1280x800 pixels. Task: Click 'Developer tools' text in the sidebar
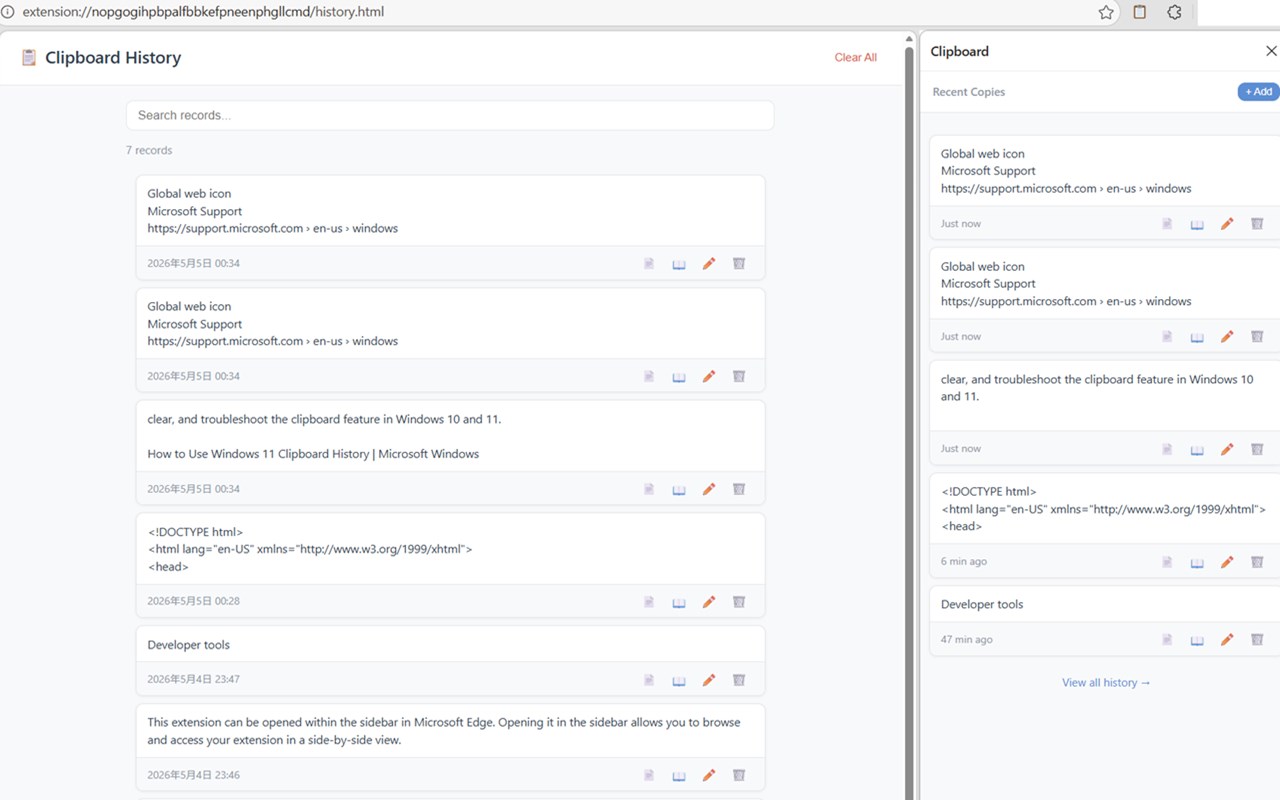pos(982,604)
